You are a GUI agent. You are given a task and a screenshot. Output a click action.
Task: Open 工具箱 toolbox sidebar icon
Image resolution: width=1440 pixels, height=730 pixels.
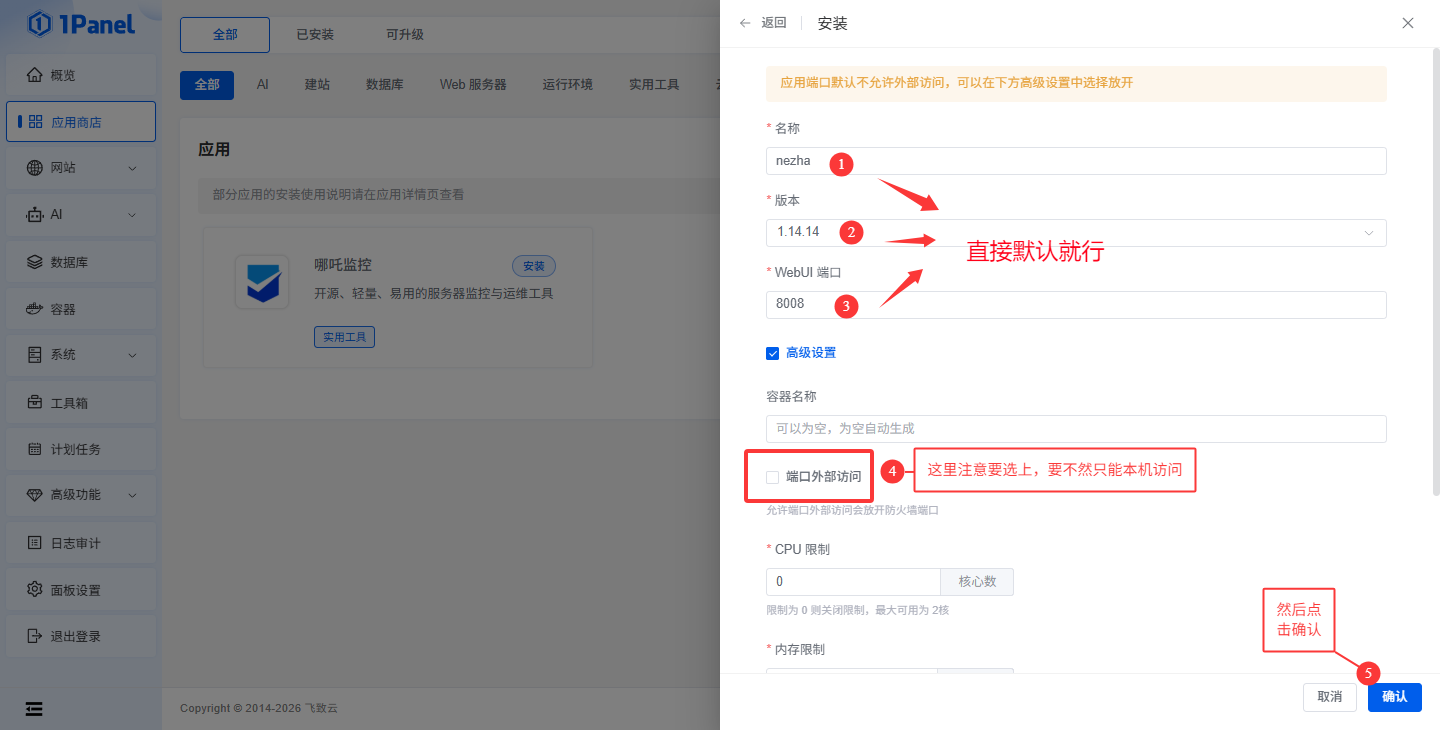coord(35,403)
